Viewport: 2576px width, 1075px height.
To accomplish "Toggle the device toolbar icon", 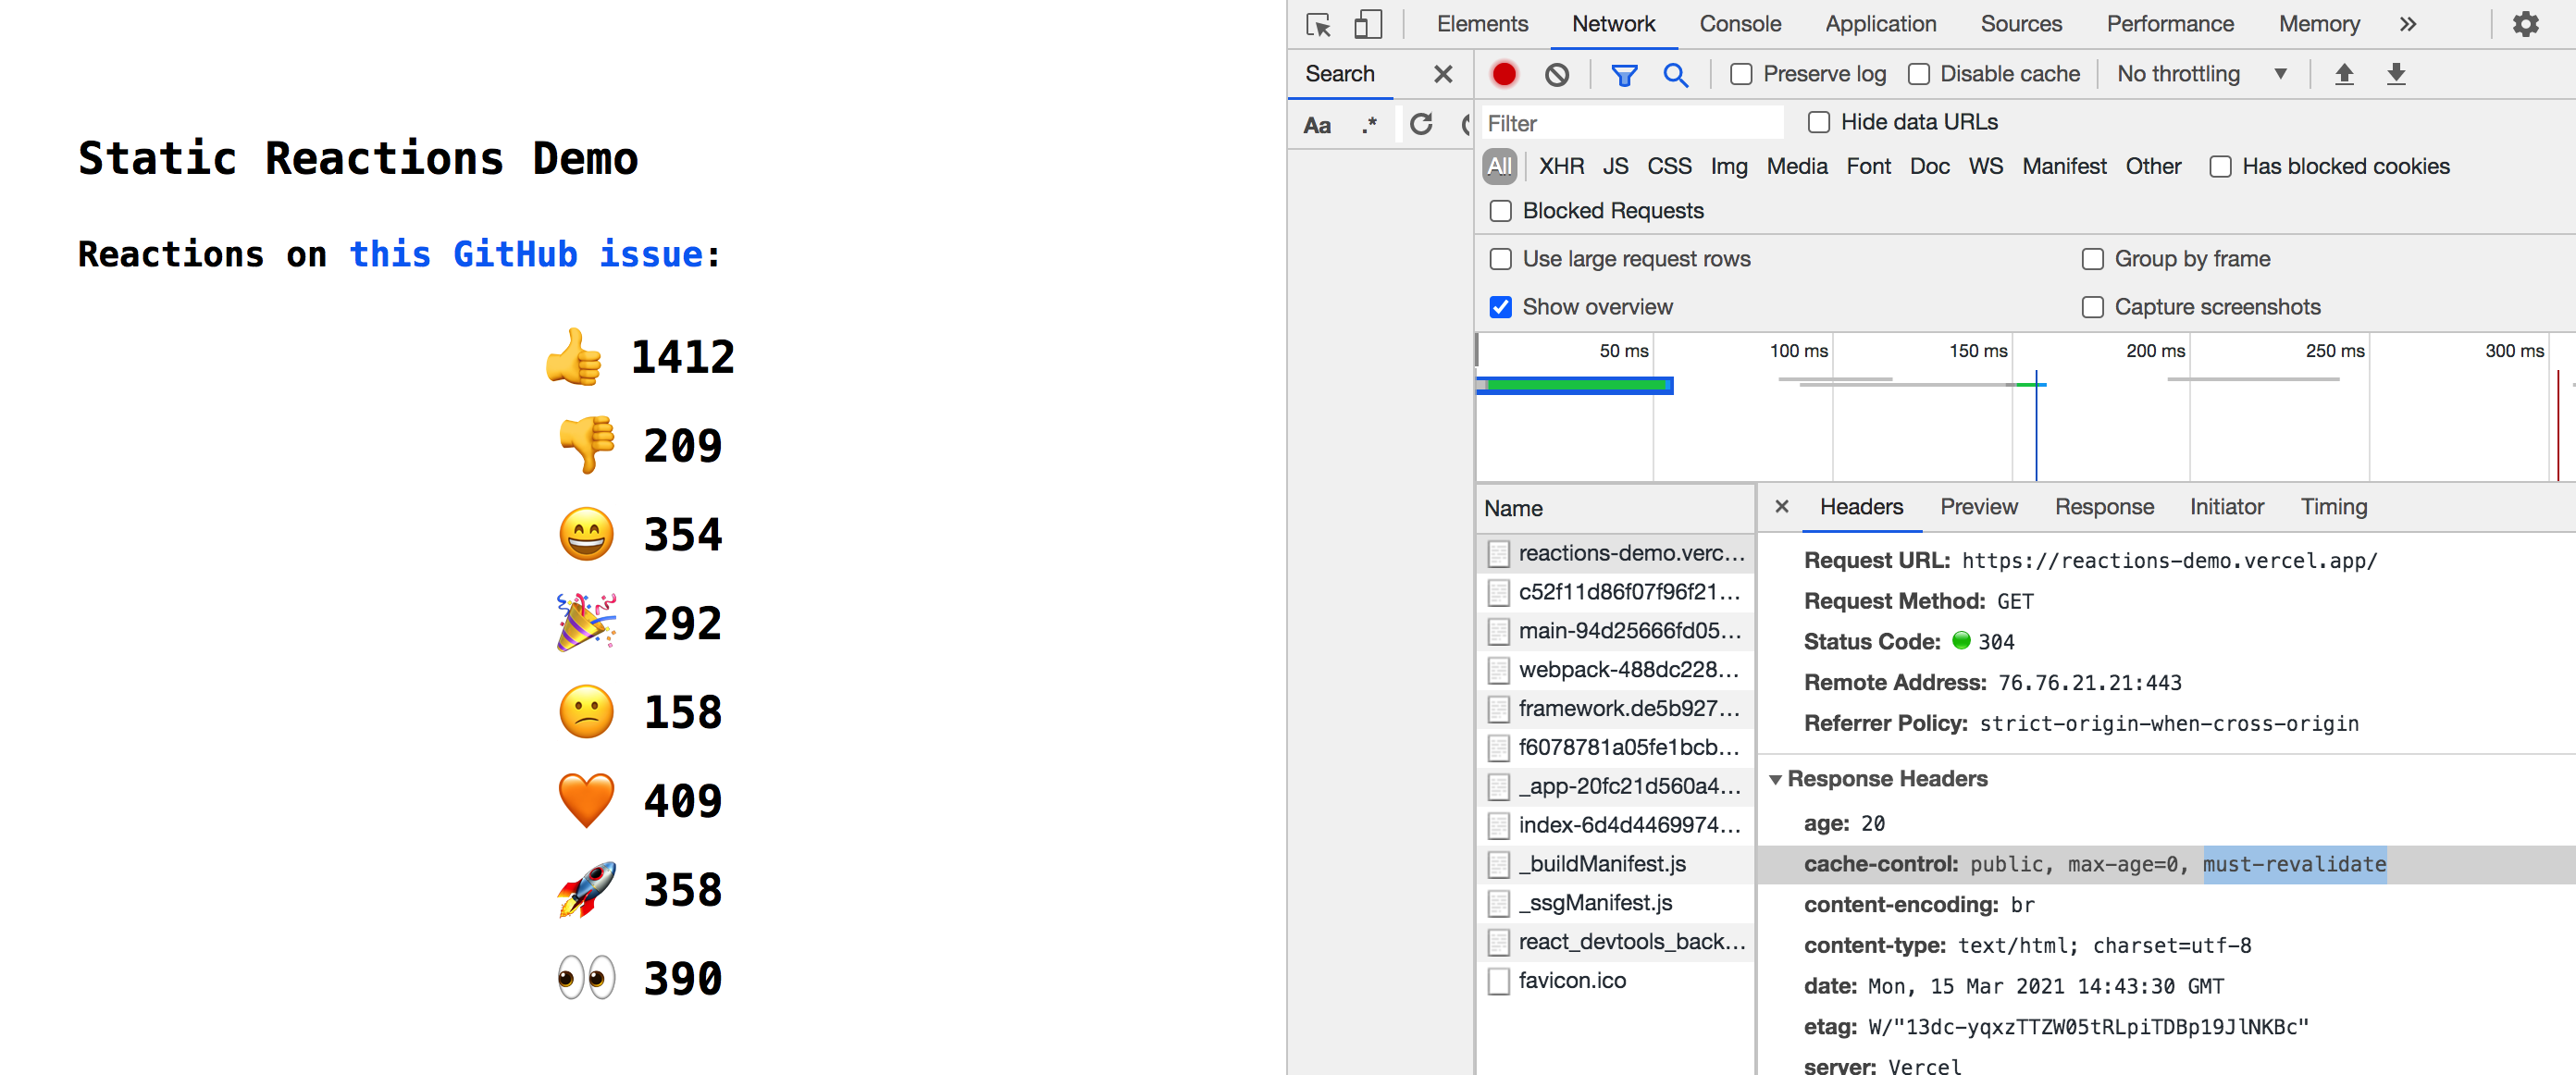I will (x=1367, y=24).
